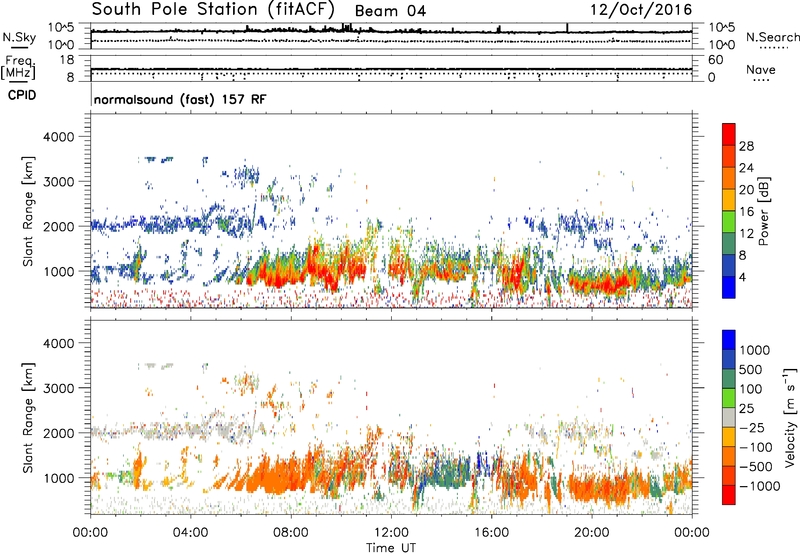Screen dimensions: 800x554
Task: Click the 12 label on Power color bar
Action: tap(746, 234)
